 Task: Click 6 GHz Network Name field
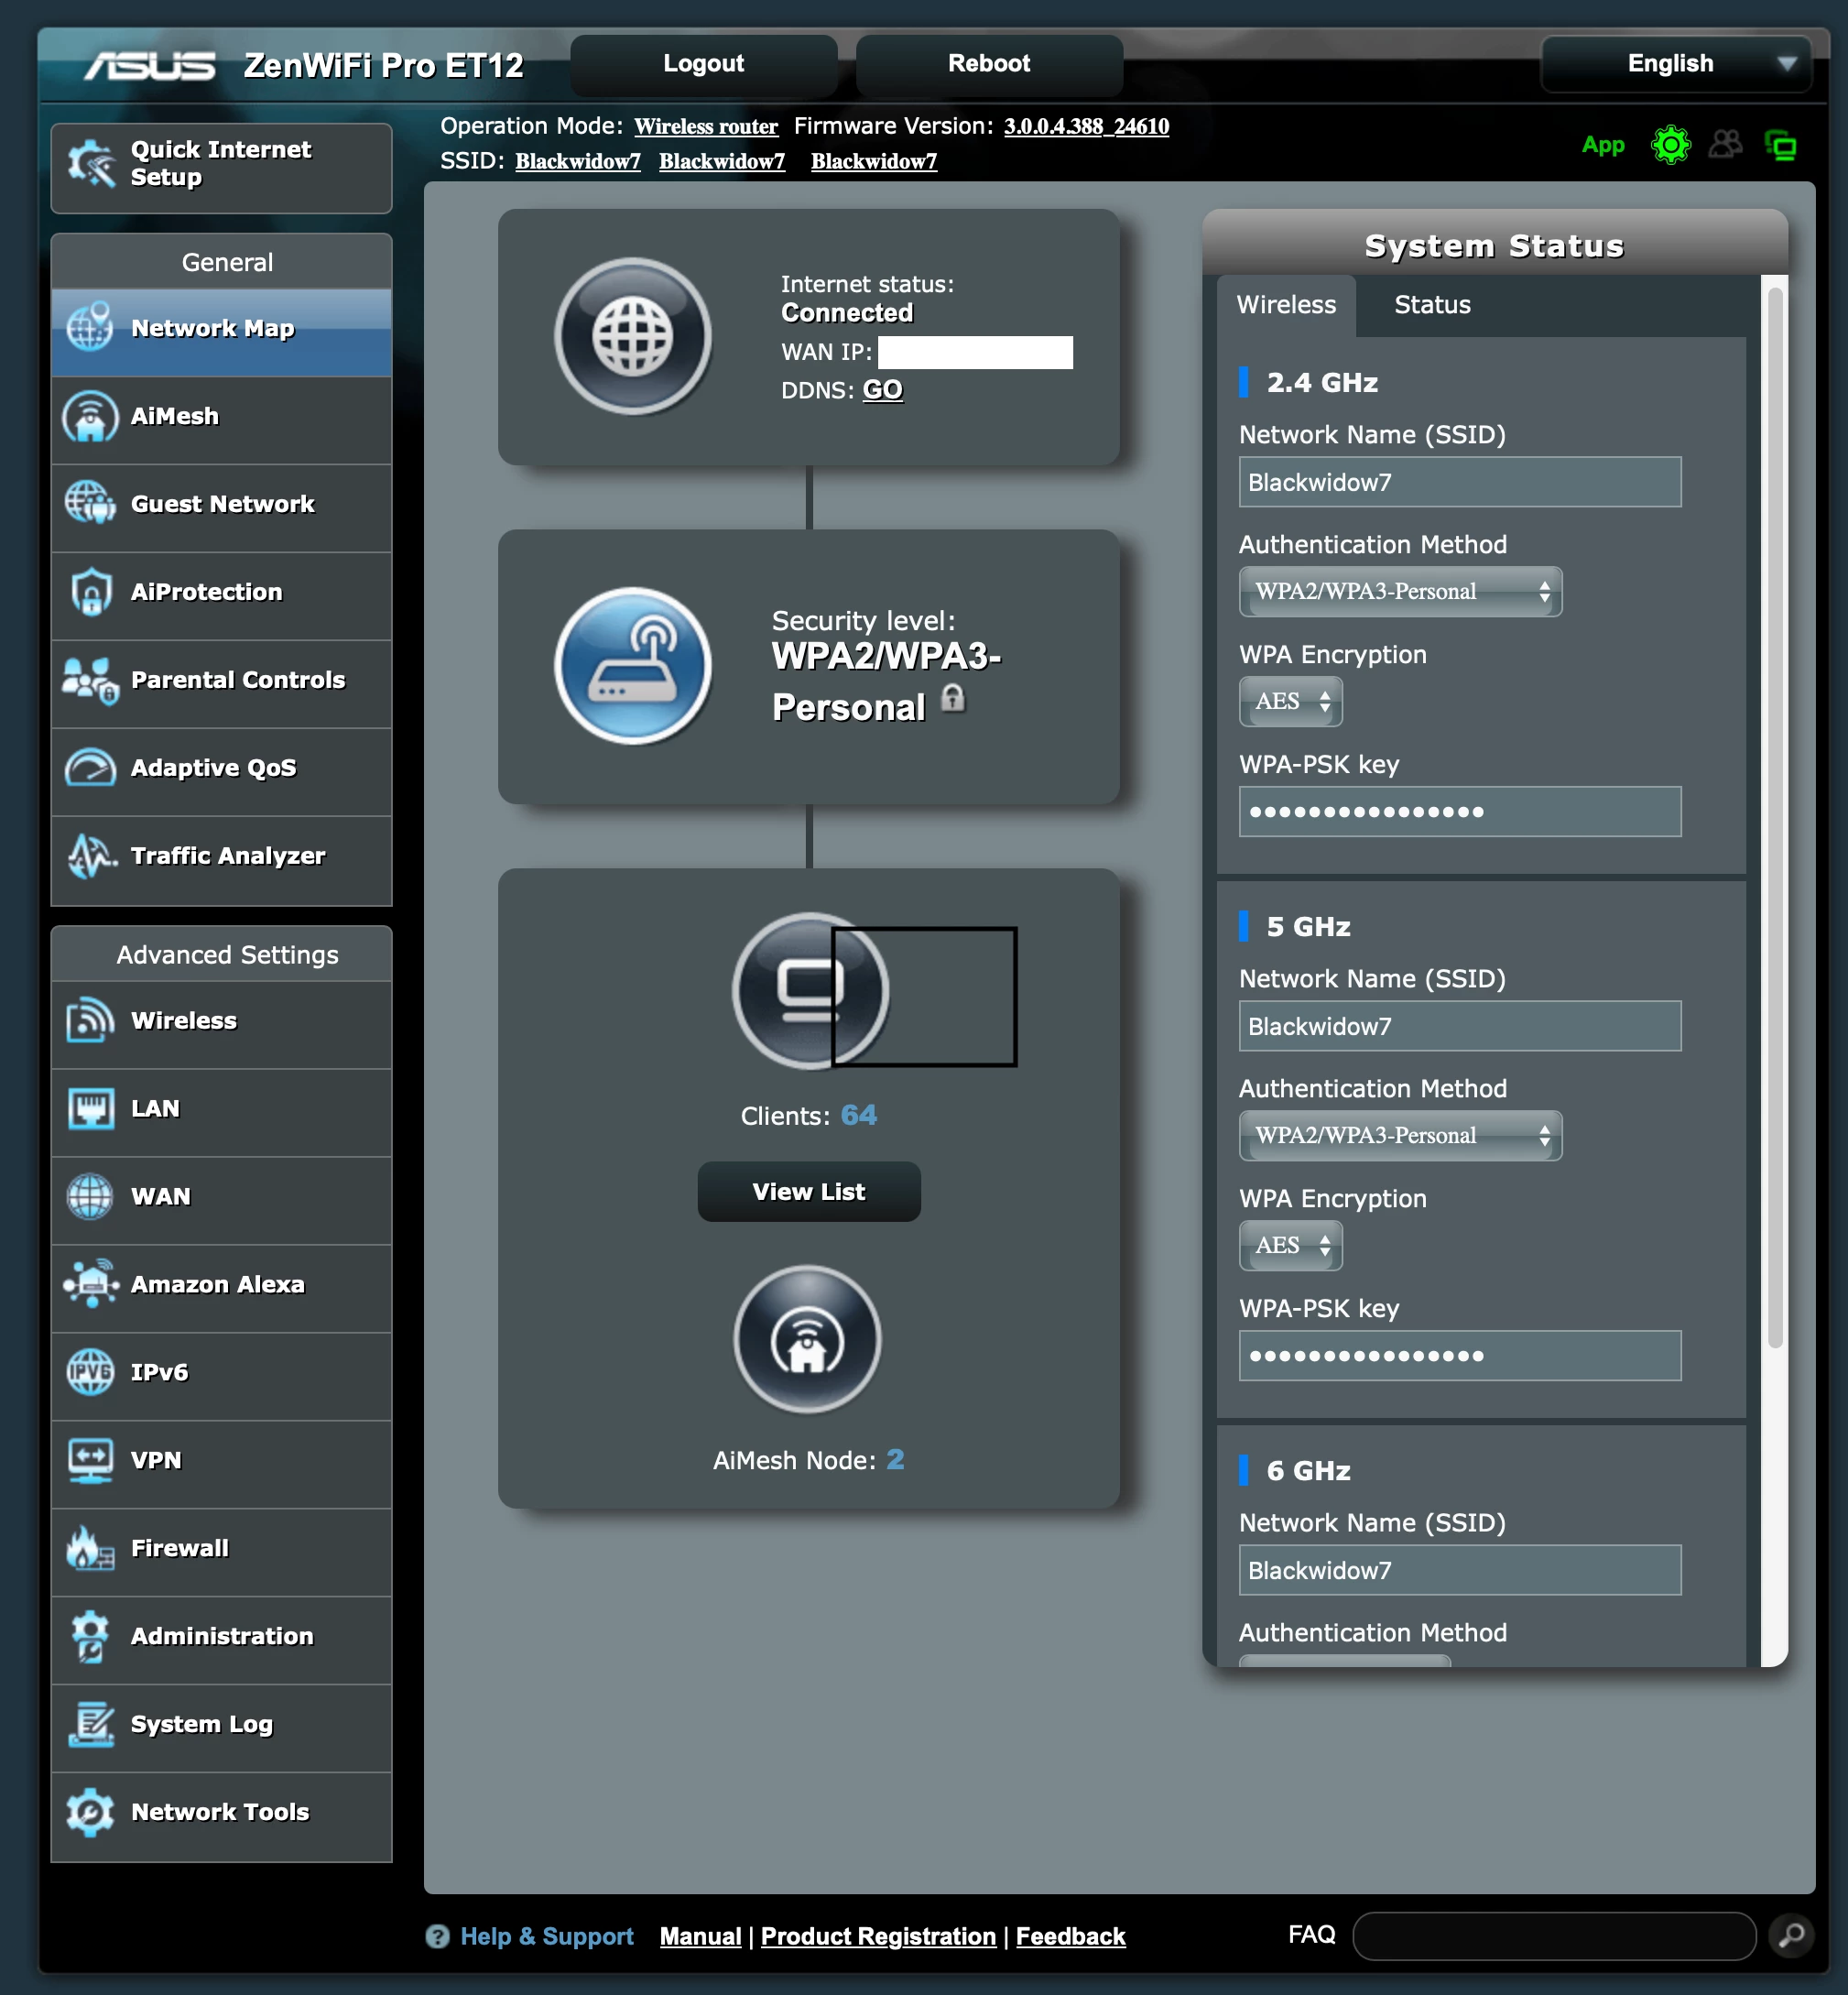pyautogui.click(x=1460, y=1570)
